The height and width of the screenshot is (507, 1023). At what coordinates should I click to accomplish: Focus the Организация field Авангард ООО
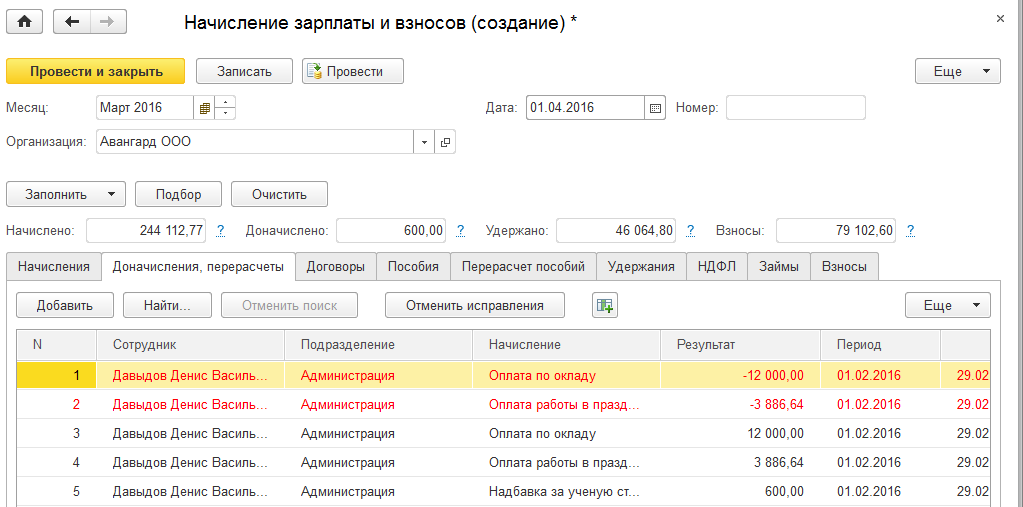[x=255, y=142]
